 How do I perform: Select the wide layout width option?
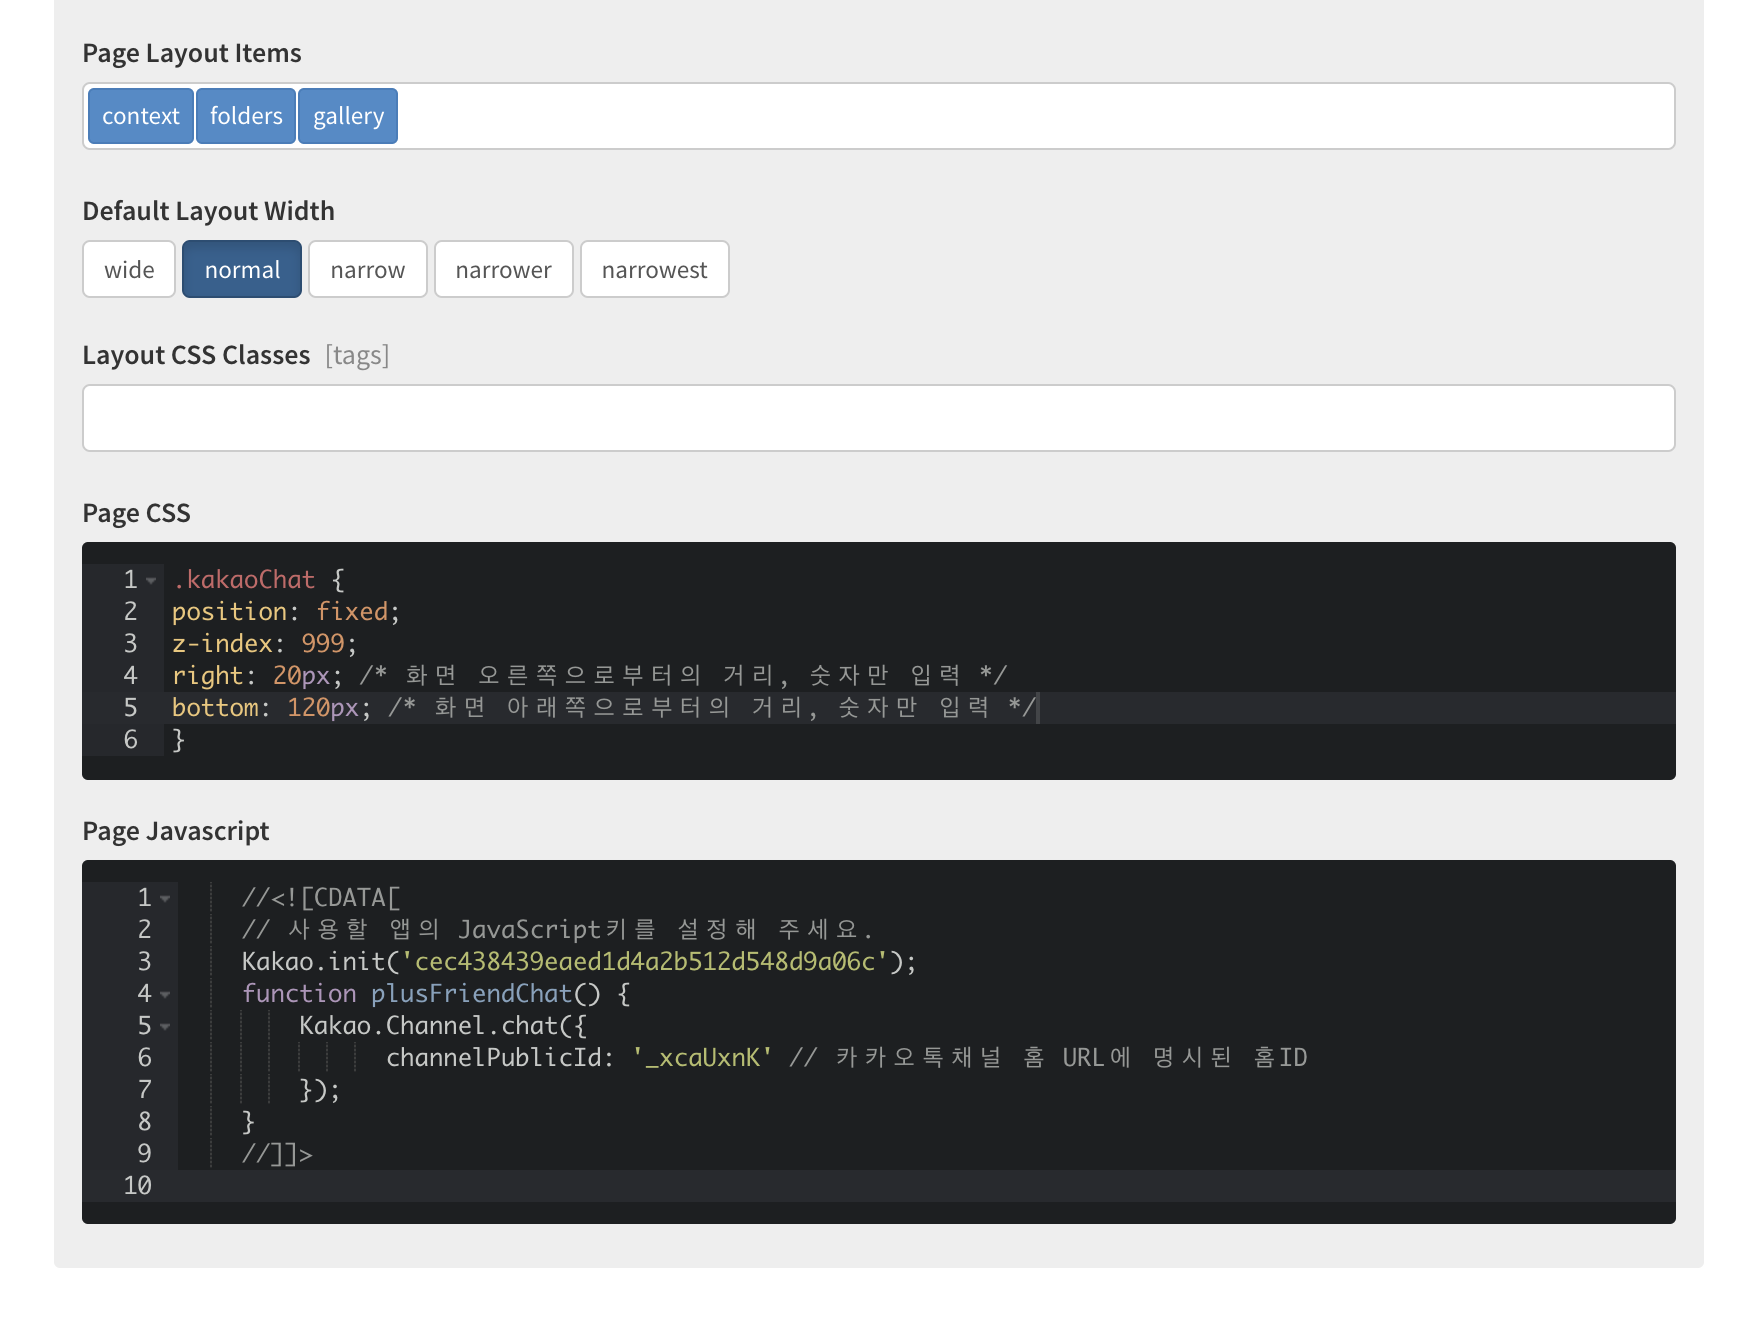click(129, 269)
